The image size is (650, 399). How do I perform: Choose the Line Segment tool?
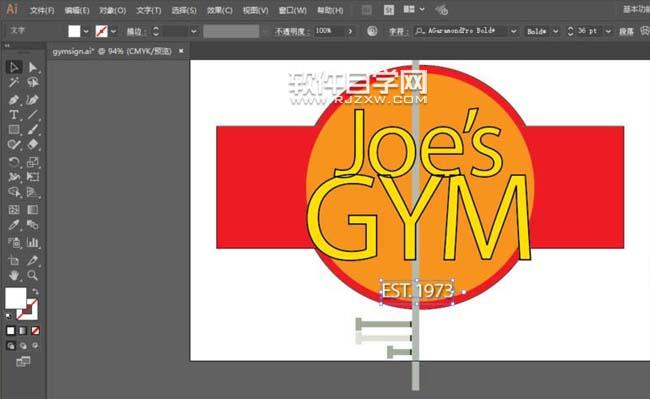(x=32, y=115)
